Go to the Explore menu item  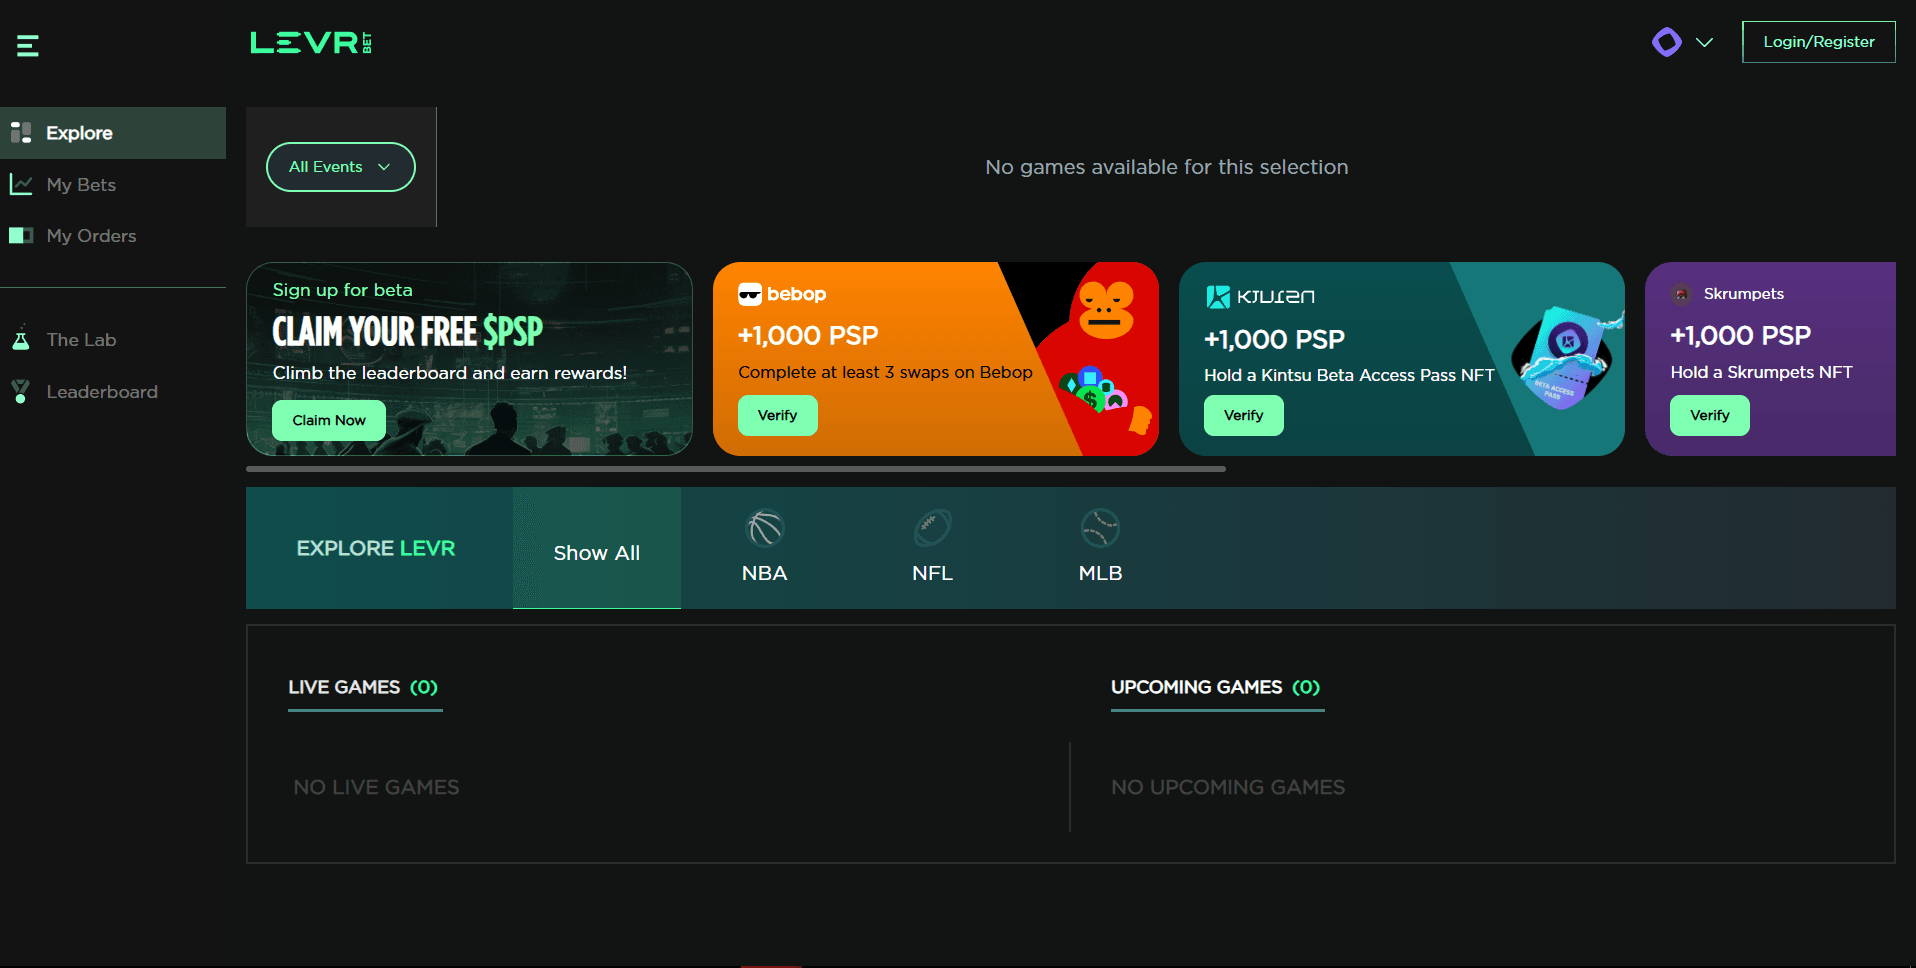tap(113, 133)
